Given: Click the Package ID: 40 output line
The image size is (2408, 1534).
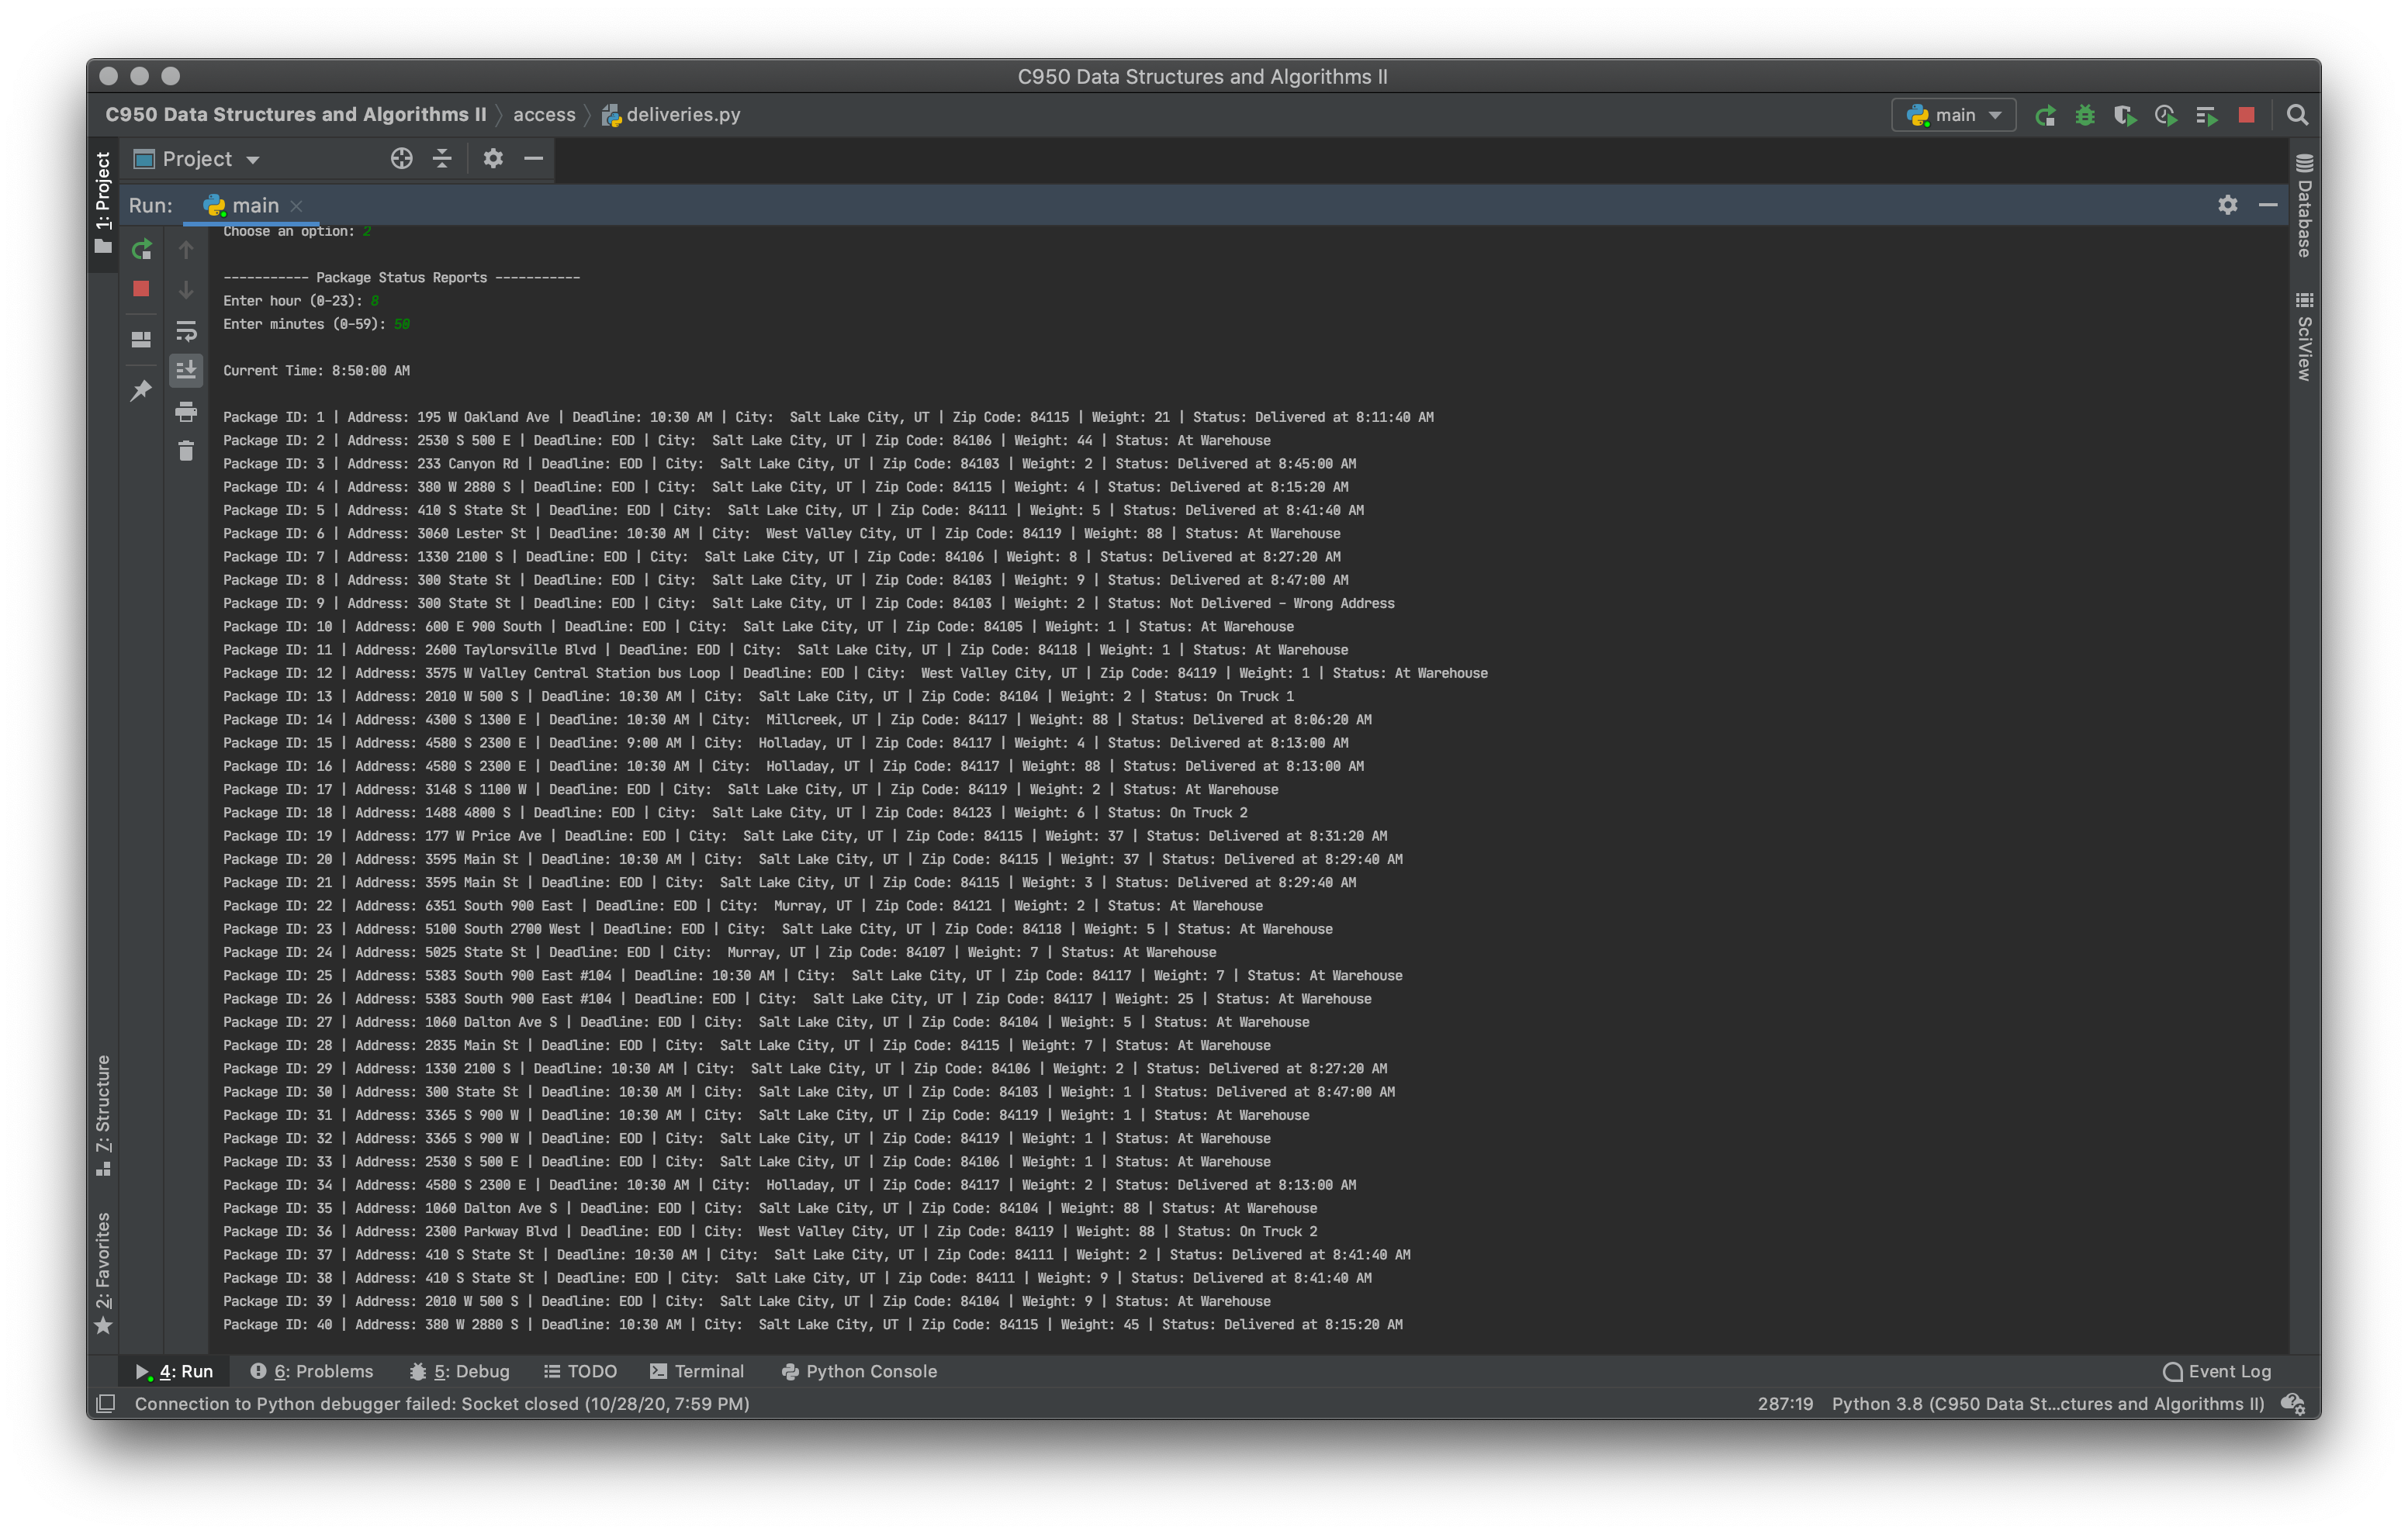Looking at the screenshot, I should 812,1324.
